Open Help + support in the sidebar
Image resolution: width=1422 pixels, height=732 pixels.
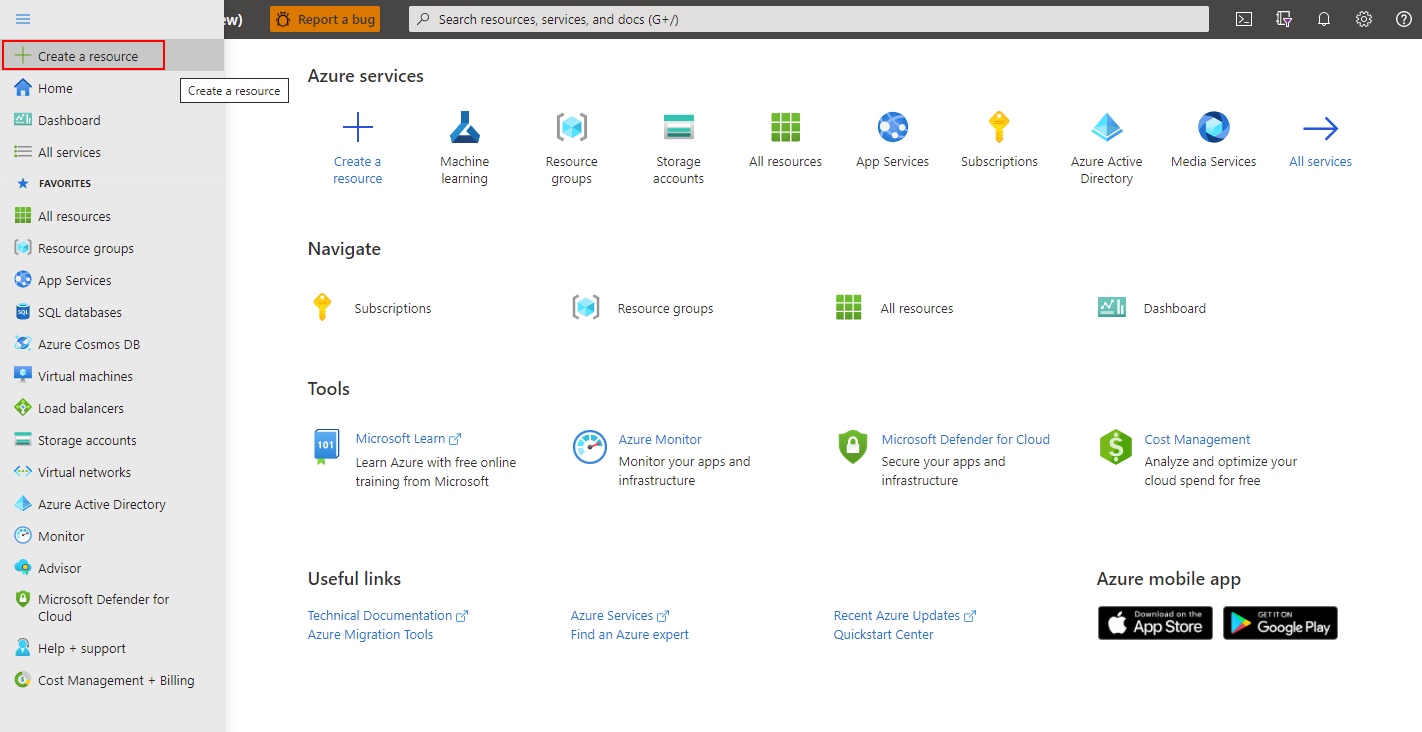pyautogui.click(x=112, y=648)
